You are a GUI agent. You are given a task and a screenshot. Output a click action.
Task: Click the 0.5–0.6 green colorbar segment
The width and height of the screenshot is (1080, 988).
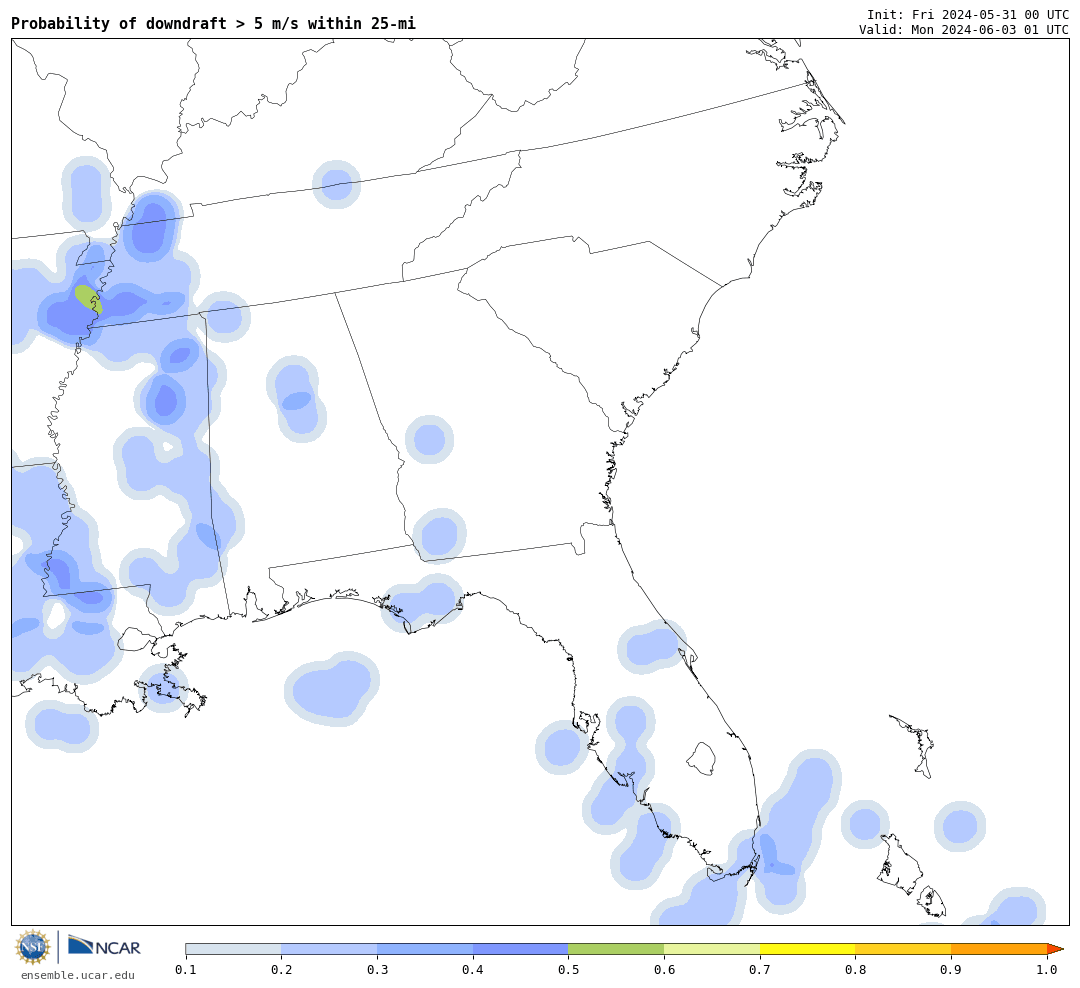pyautogui.click(x=616, y=949)
